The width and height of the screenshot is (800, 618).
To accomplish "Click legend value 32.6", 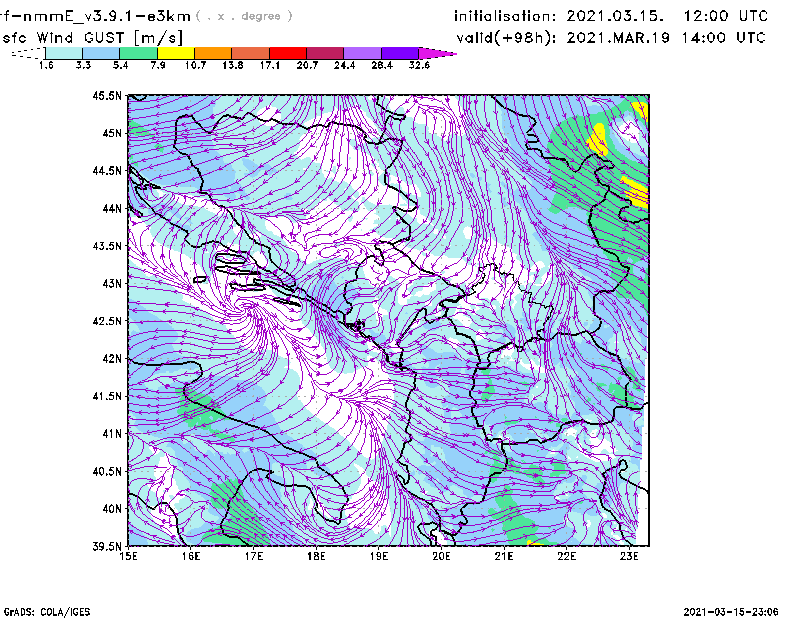I will pyautogui.click(x=419, y=65).
